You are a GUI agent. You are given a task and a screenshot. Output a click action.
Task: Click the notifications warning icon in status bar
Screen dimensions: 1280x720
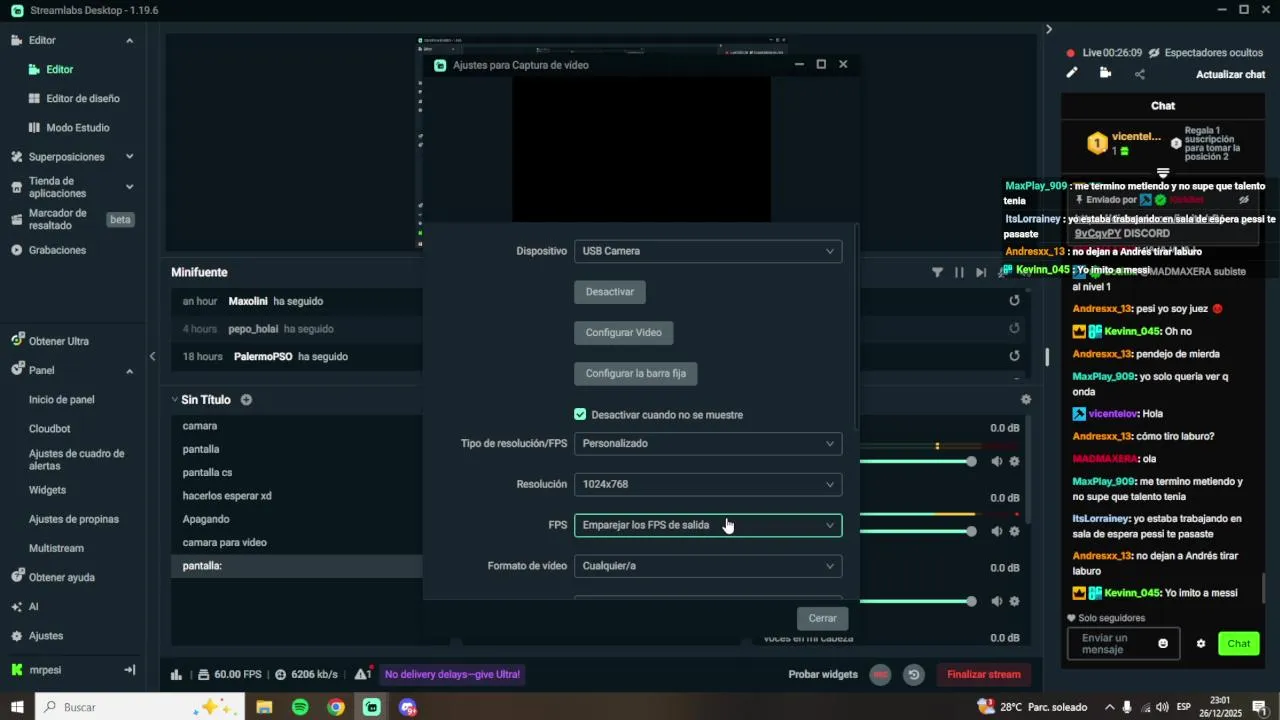(x=363, y=674)
